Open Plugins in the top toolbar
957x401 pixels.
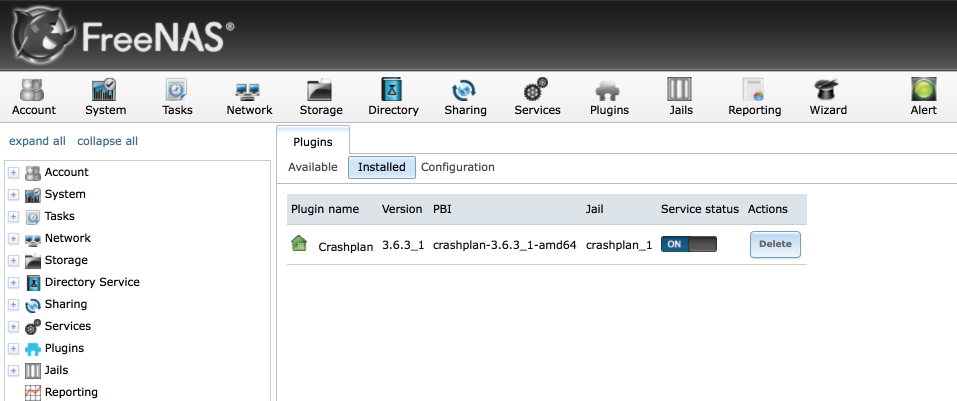pos(609,98)
